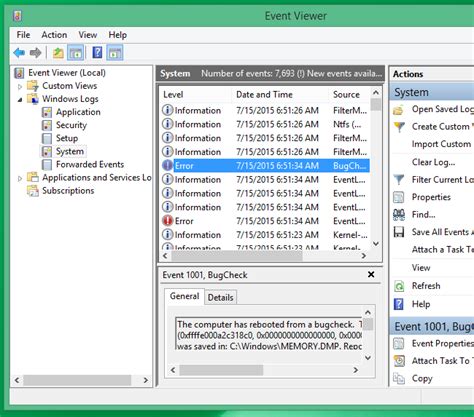Click the event description scroll-down arrow

click(368, 358)
